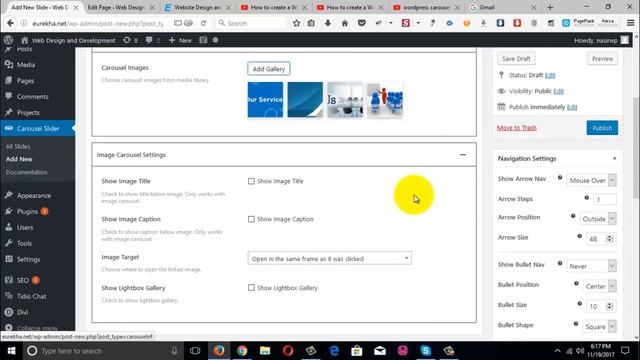Open Arrow Position dropdown
This screenshot has width=640, height=360.
point(598,219)
